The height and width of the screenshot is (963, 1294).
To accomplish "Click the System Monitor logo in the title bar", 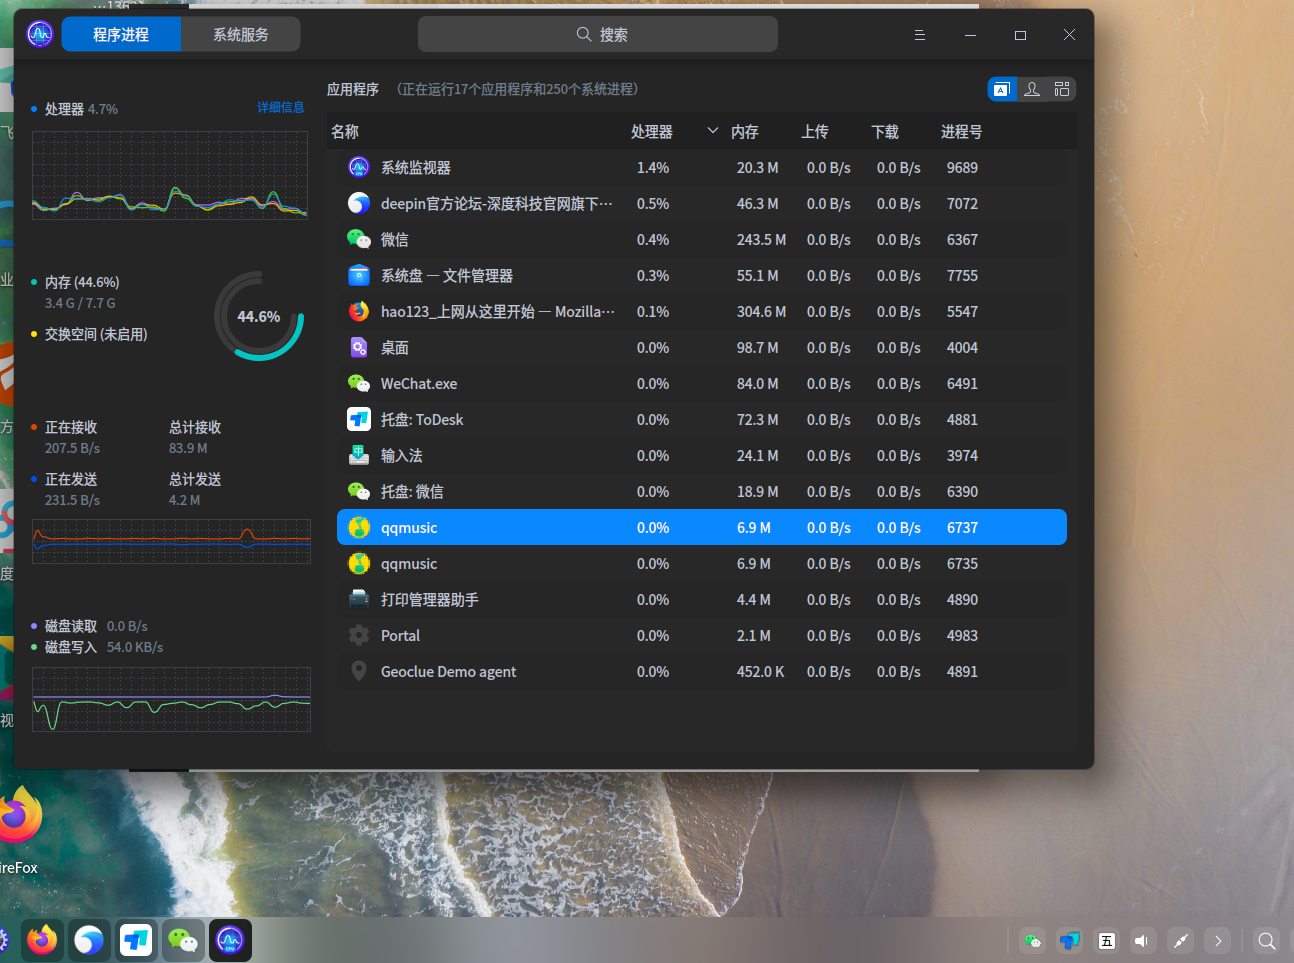I will click(40, 35).
